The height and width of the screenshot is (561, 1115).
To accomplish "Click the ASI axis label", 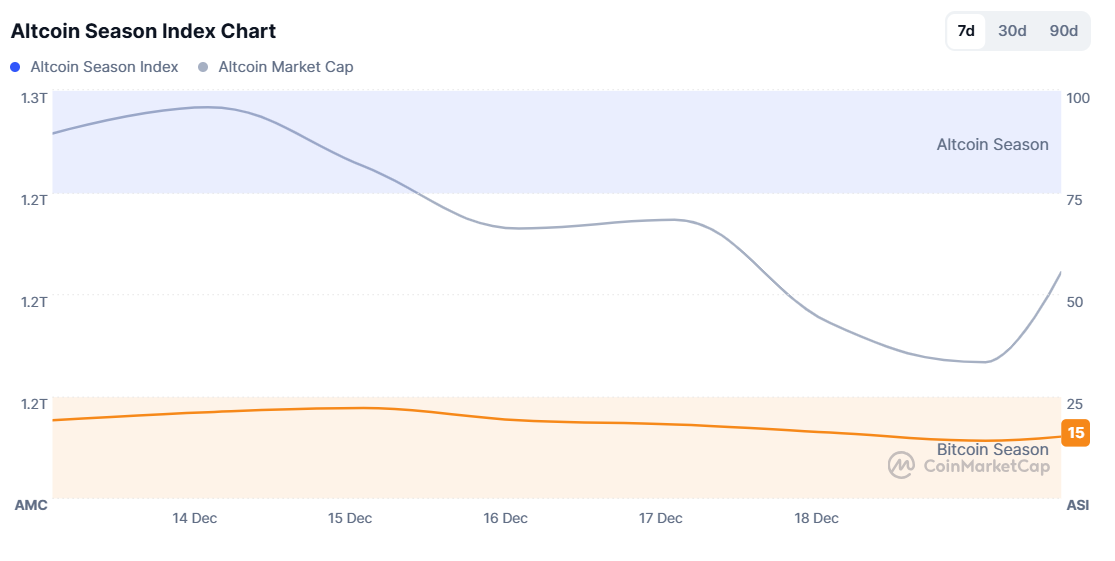I will pyautogui.click(x=1077, y=506).
